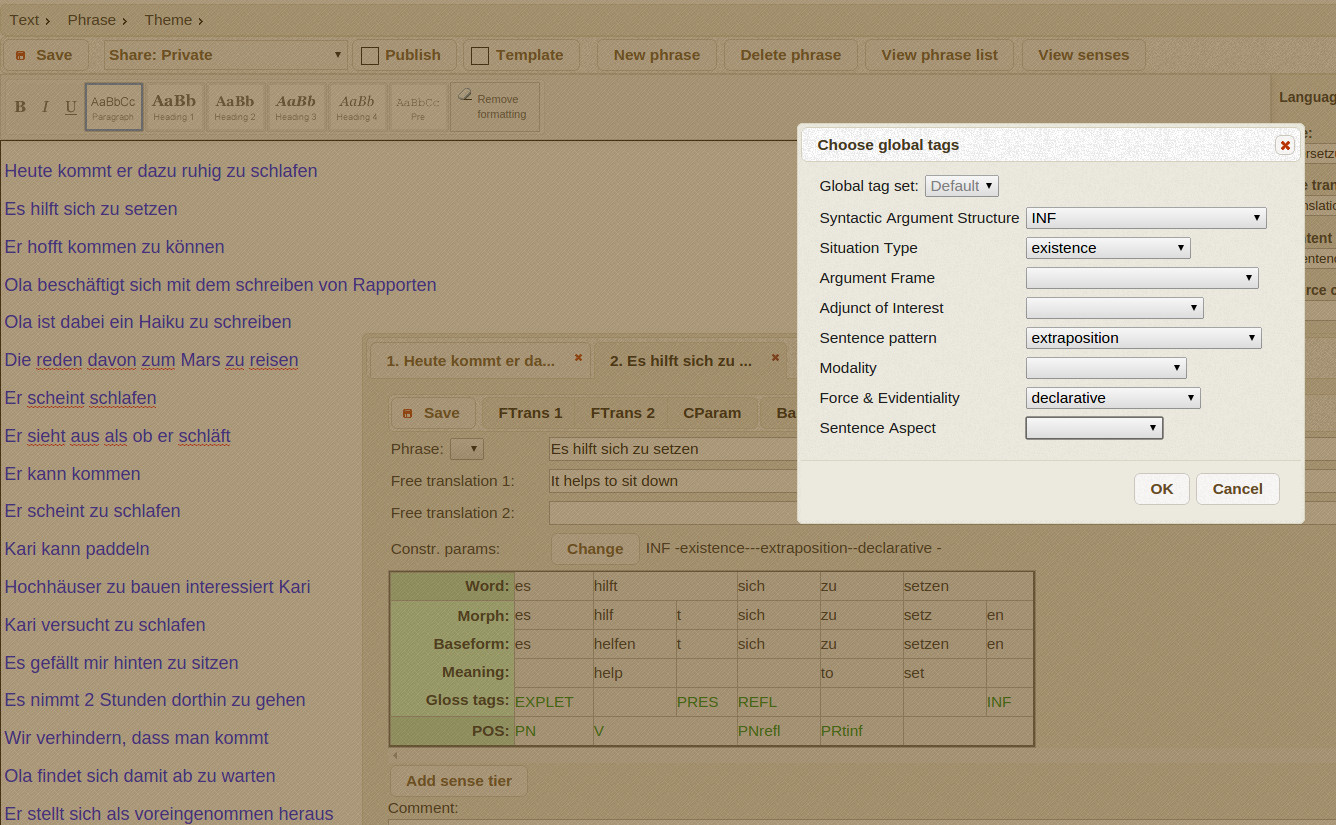
Task: Click the Add sense tier button
Action: [x=458, y=781]
